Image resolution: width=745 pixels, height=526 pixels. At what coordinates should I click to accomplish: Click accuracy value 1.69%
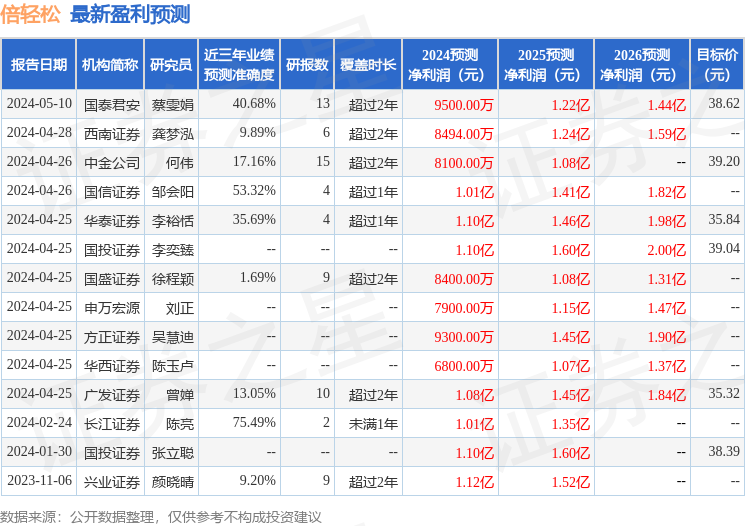pos(258,277)
